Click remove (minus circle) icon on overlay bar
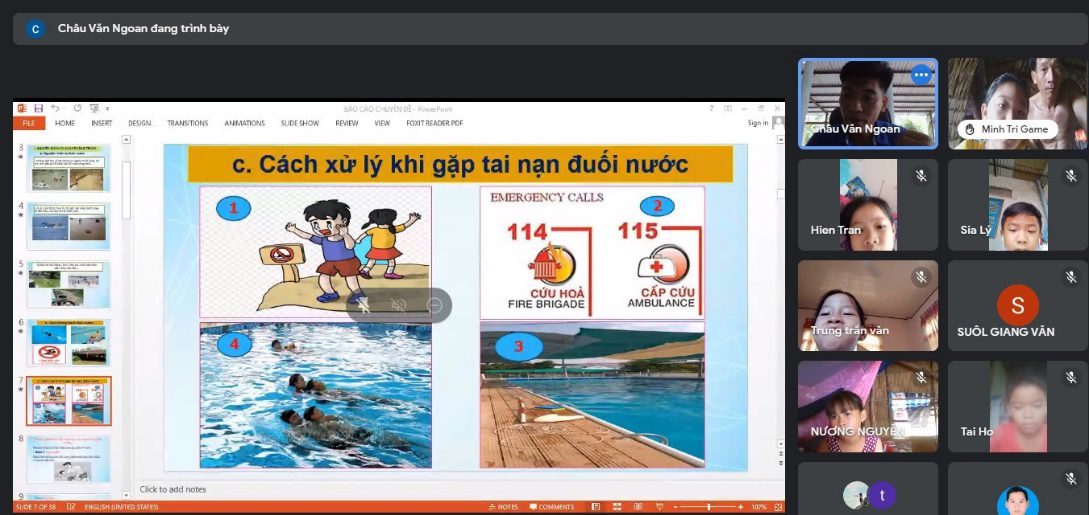Screen dimensions: 1089x515 click(x=434, y=305)
